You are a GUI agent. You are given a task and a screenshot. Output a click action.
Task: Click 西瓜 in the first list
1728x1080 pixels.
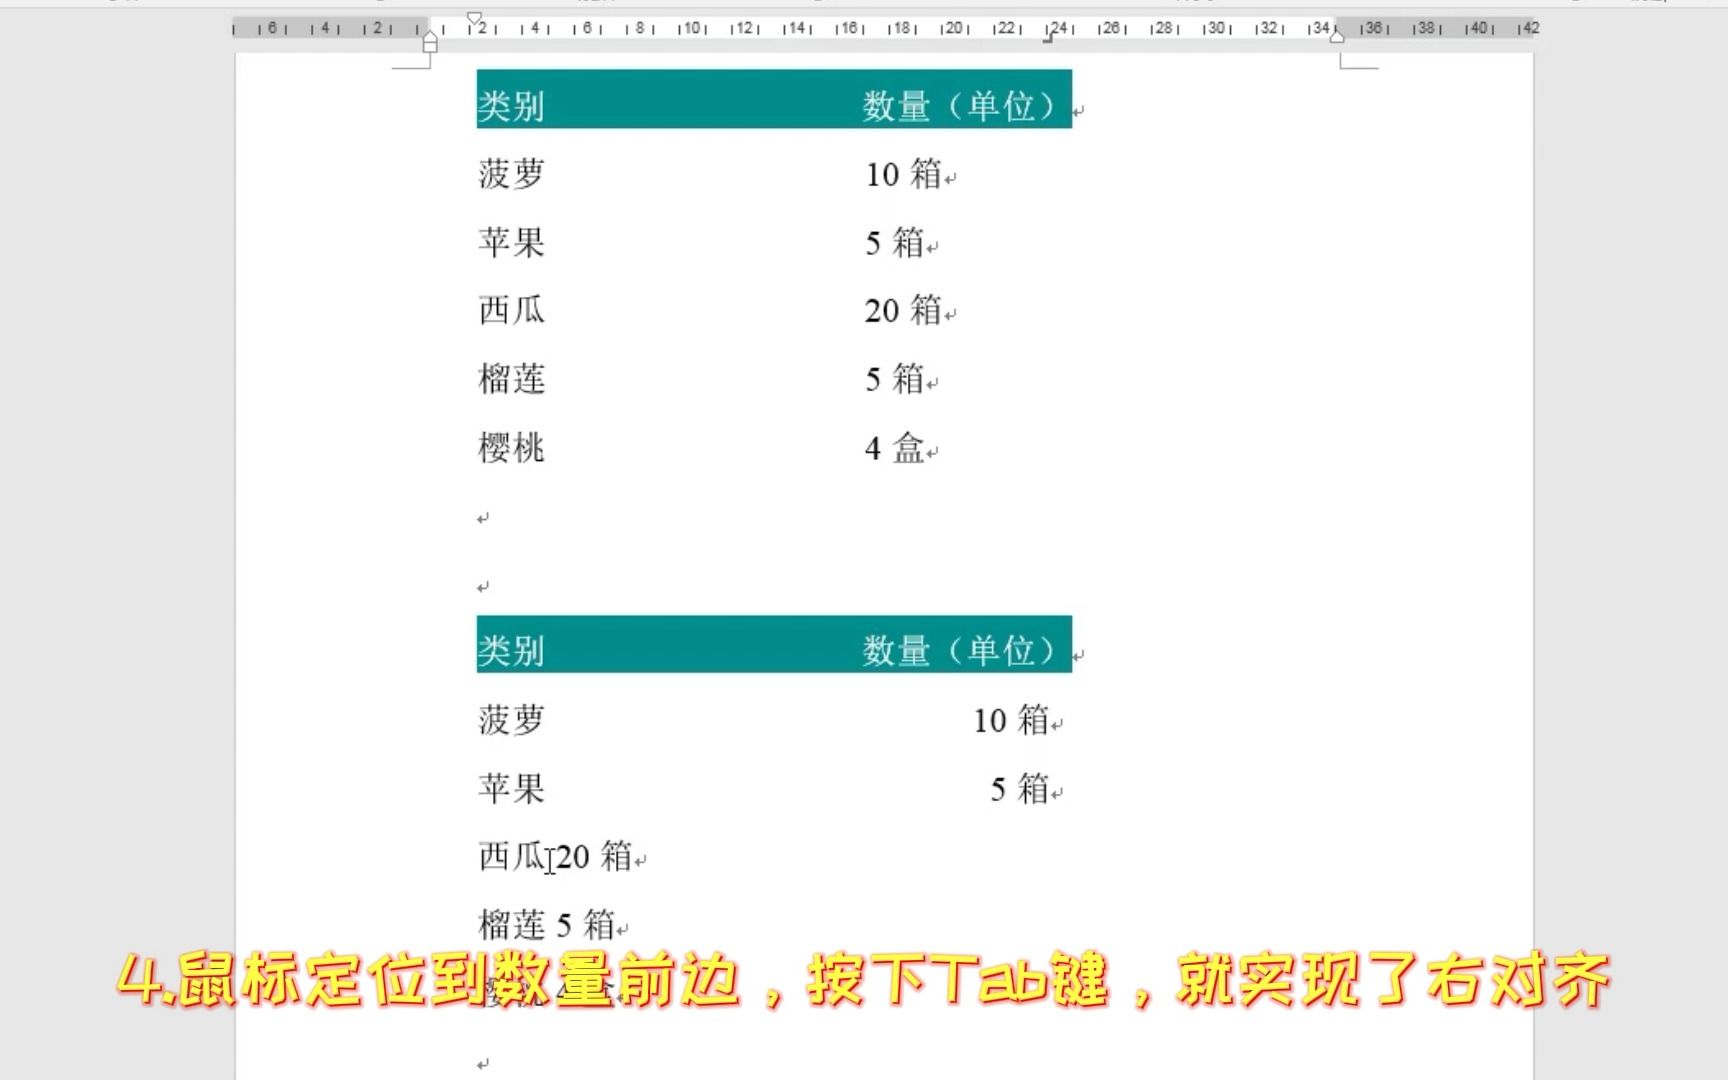click(511, 311)
